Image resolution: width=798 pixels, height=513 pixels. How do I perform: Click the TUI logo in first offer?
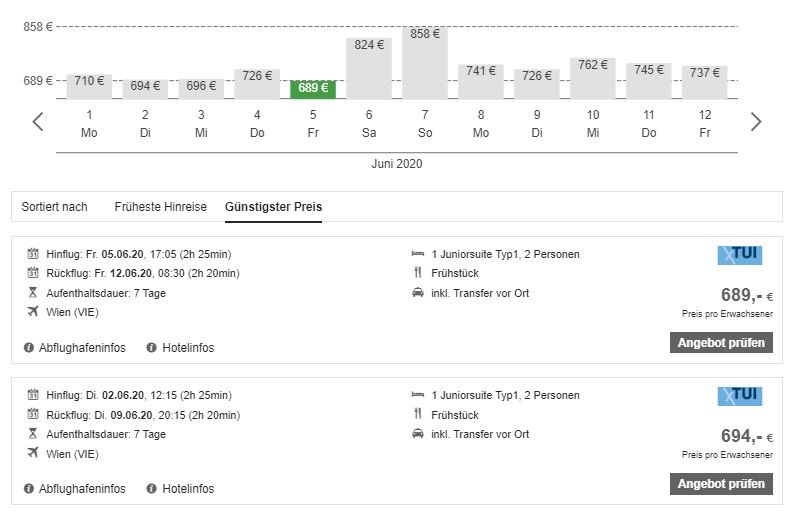pos(739,255)
